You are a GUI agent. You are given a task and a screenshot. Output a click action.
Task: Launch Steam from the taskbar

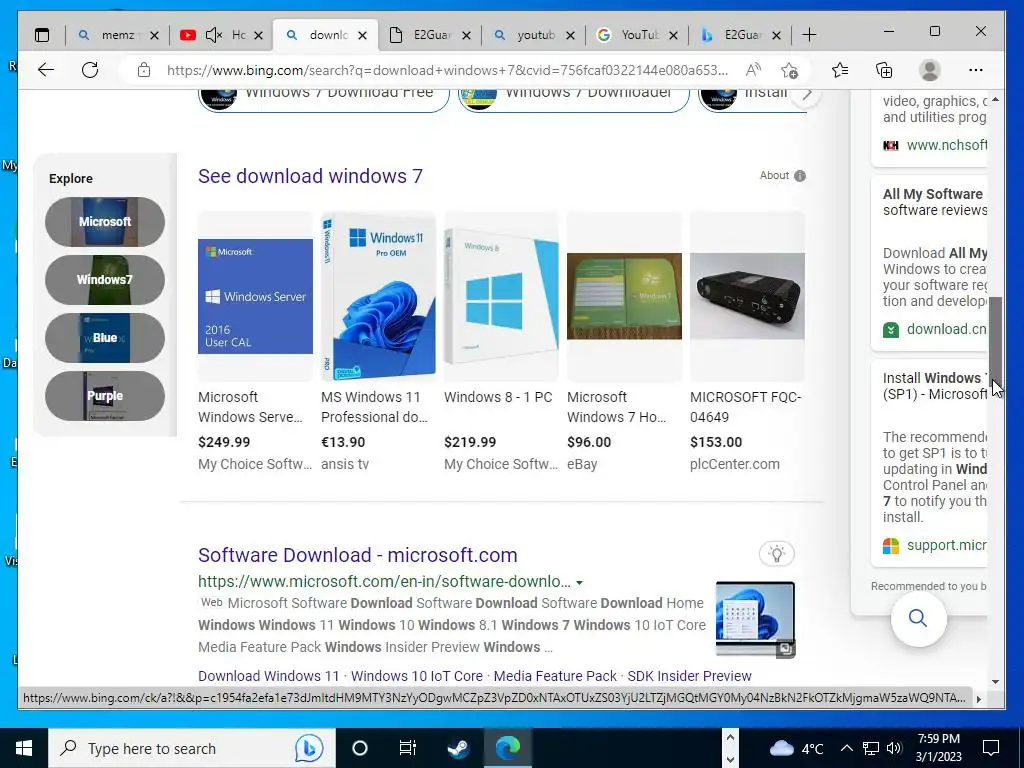coord(458,748)
